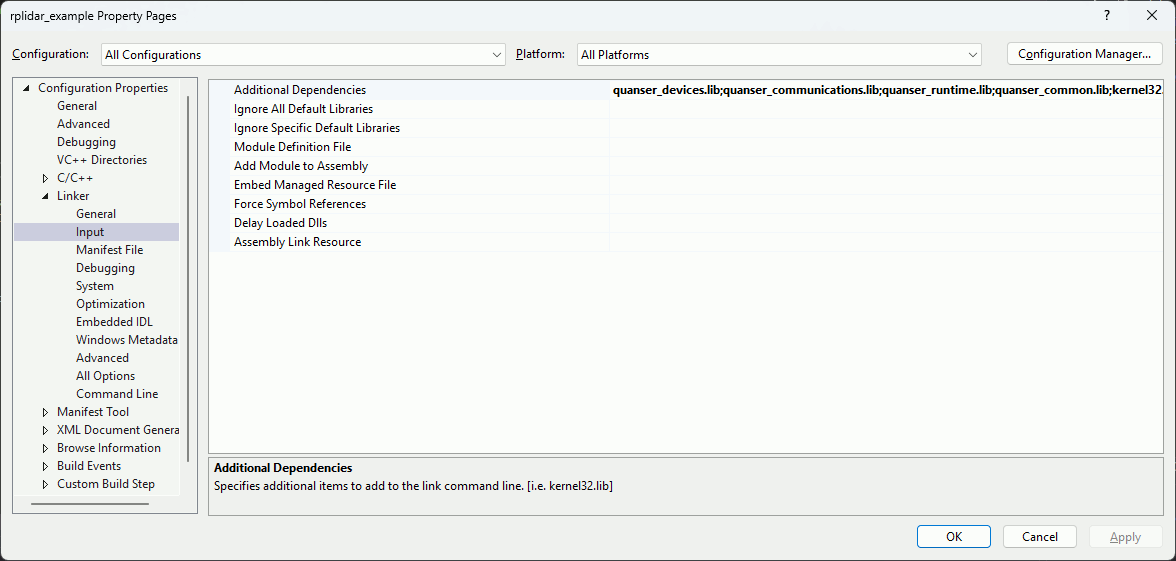Click the Help question mark icon
The width and height of the screenshot is (1176, 561).
click(x=1107, y=16)
